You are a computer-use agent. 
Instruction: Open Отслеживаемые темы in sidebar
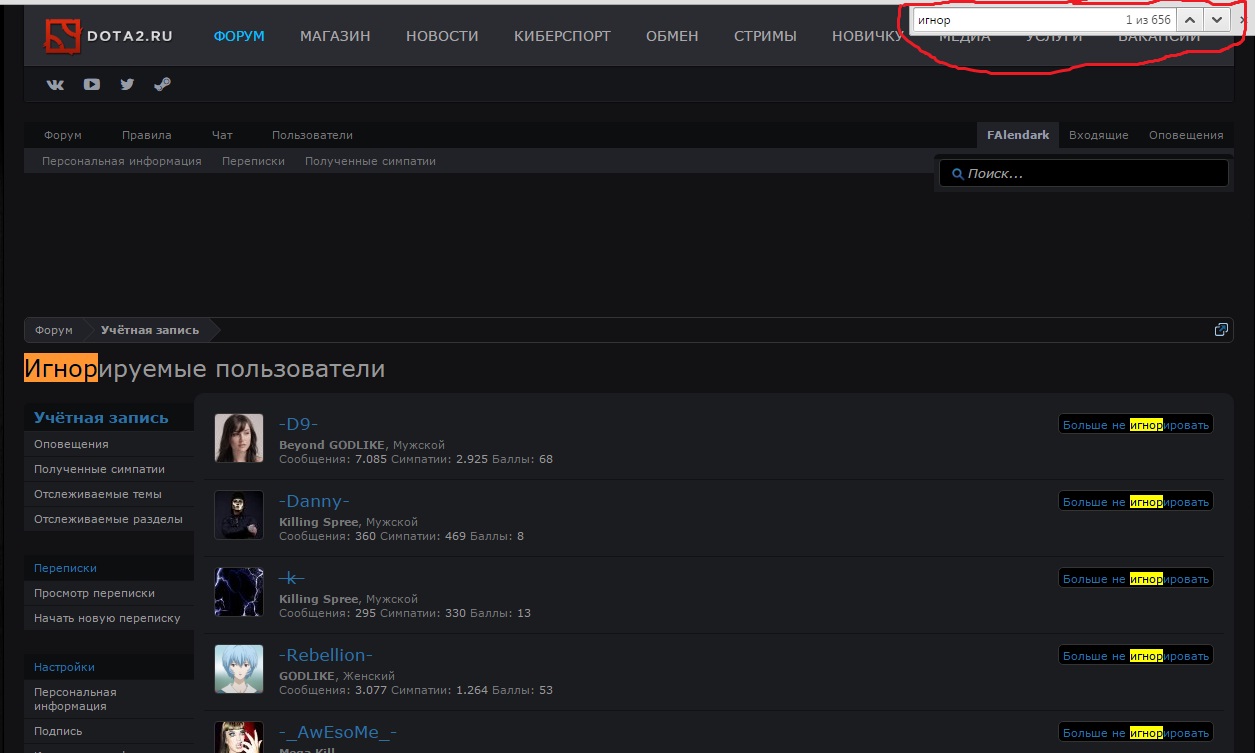pos(98,494)
